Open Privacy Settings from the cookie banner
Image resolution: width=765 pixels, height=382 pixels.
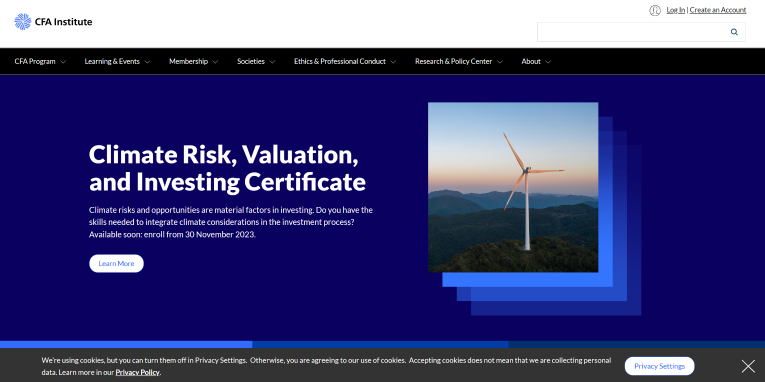[x=660, y=366]
